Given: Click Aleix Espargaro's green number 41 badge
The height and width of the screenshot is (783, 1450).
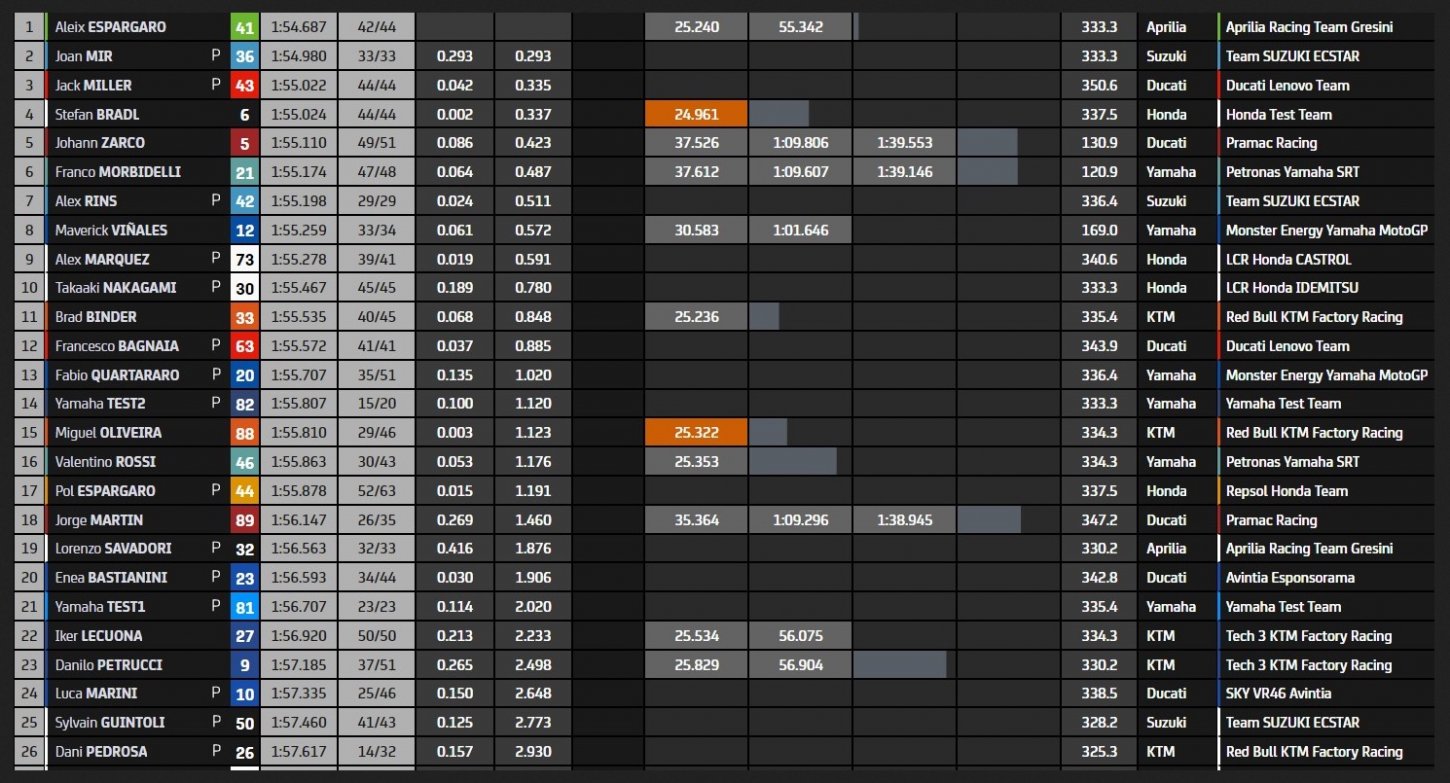Looking at the screenshot, I should coord(244,27).
